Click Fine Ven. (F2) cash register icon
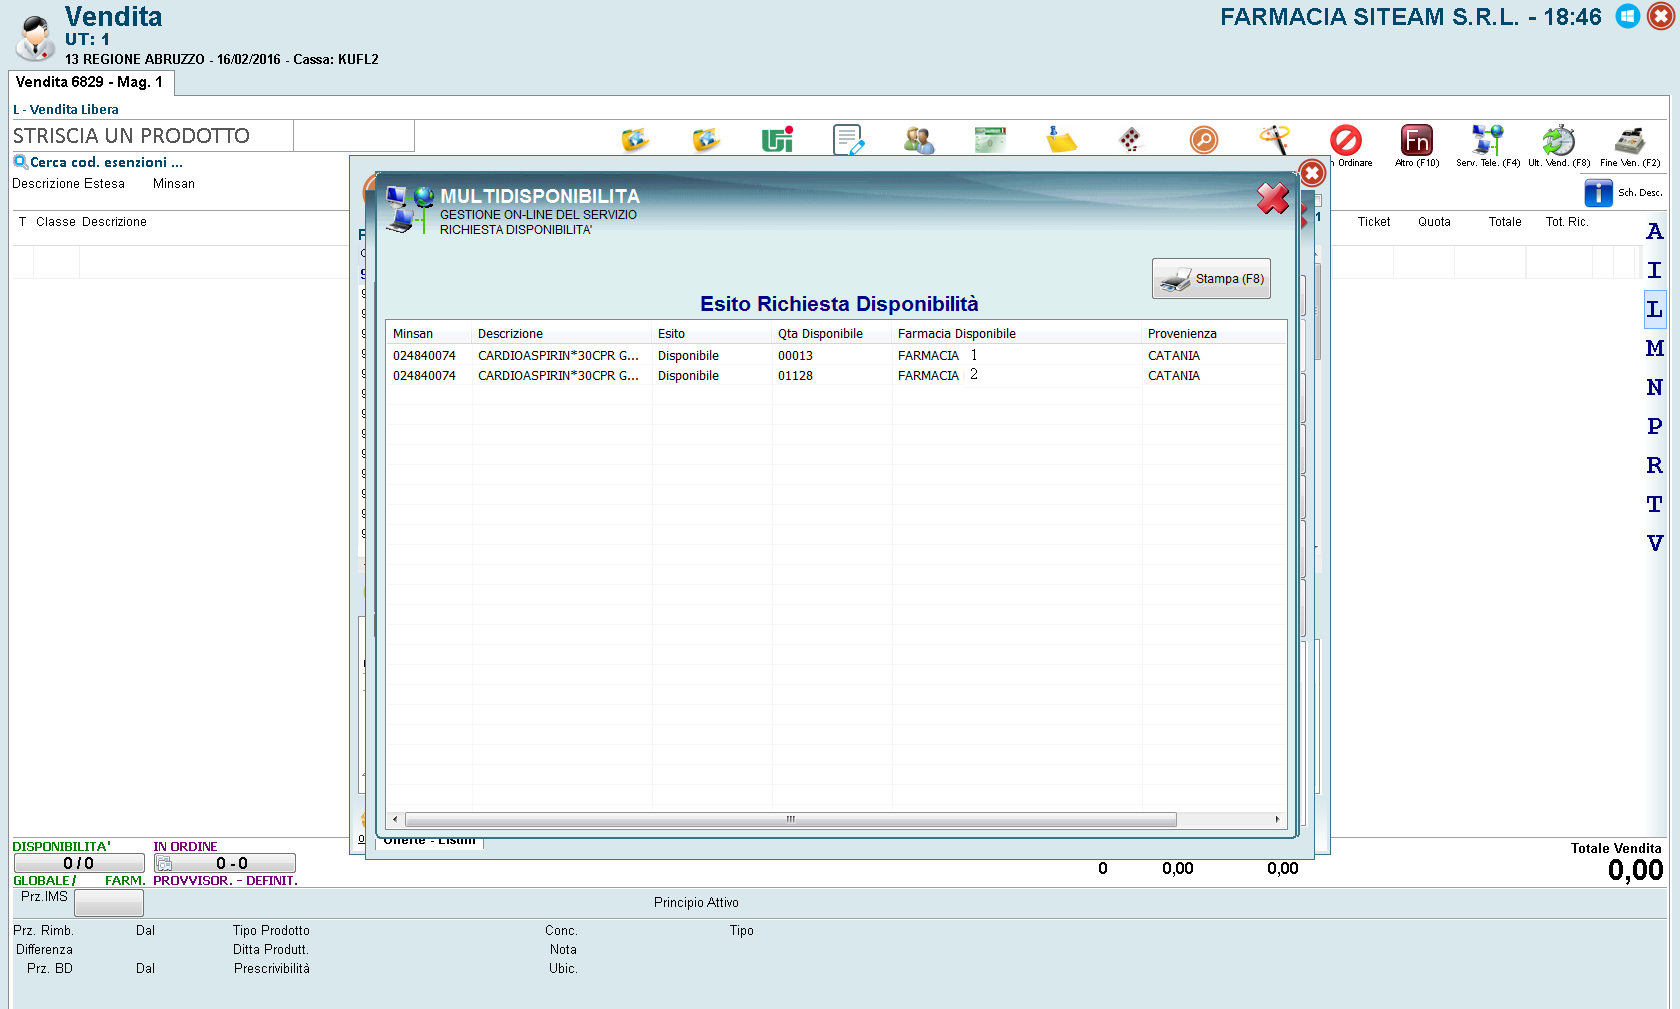The height and width of the screenshot is (1009, 1680). click(1630, 140)
